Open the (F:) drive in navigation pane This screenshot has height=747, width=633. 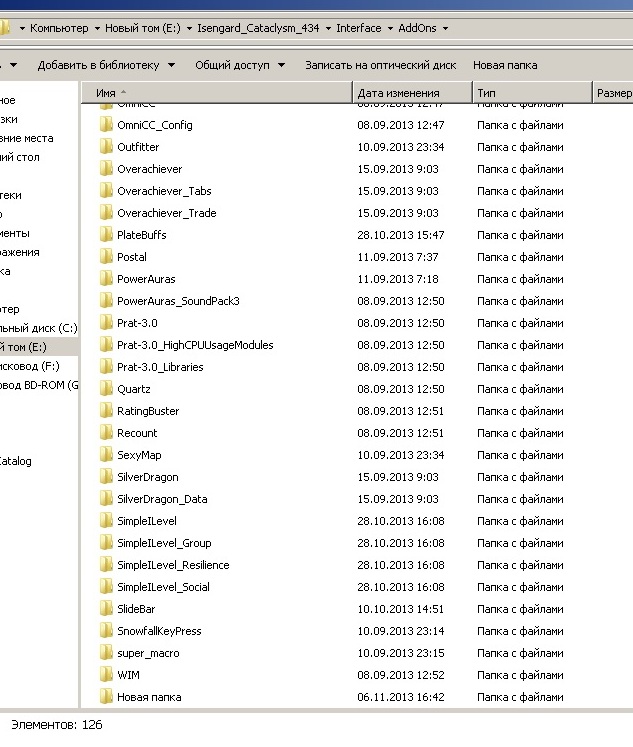tap(30, 366)
